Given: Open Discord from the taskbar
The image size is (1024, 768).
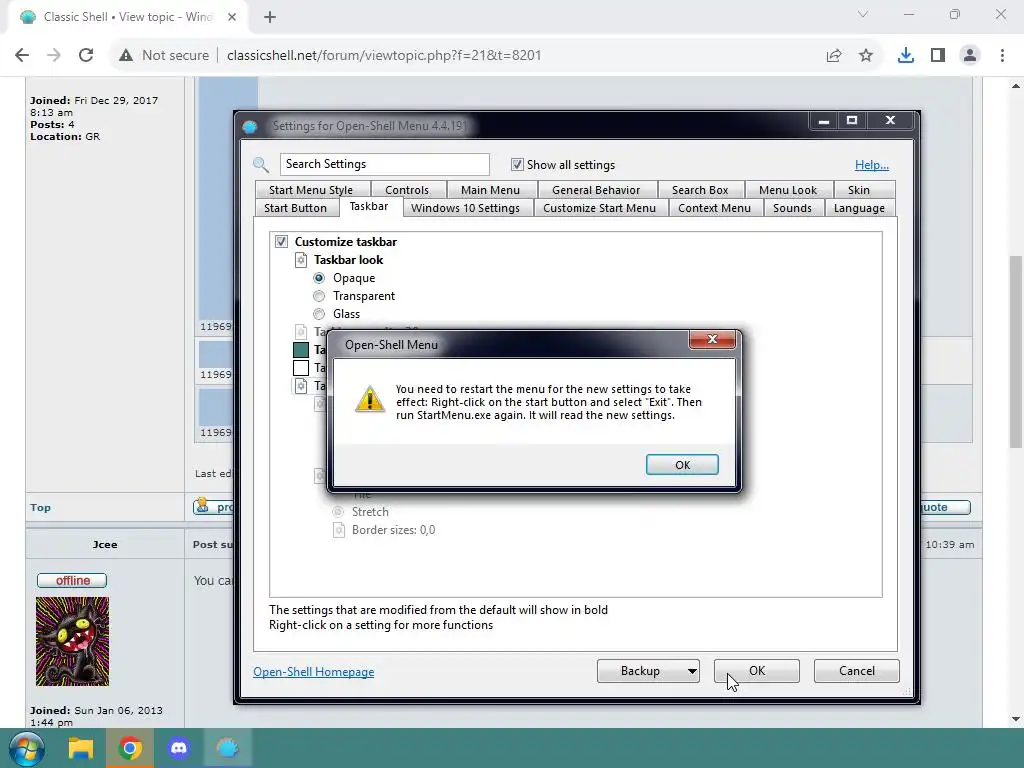Looking at the screenshot, I should coord(179,748).
